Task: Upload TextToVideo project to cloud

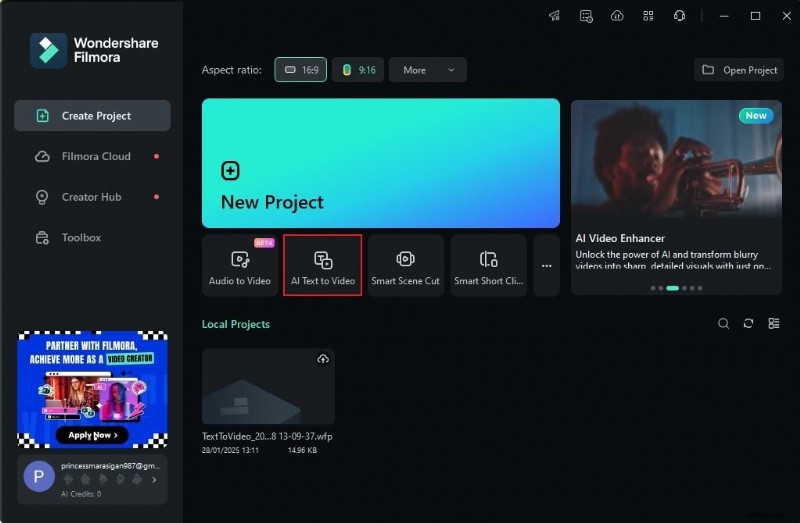Action: [x=322, y=360]
